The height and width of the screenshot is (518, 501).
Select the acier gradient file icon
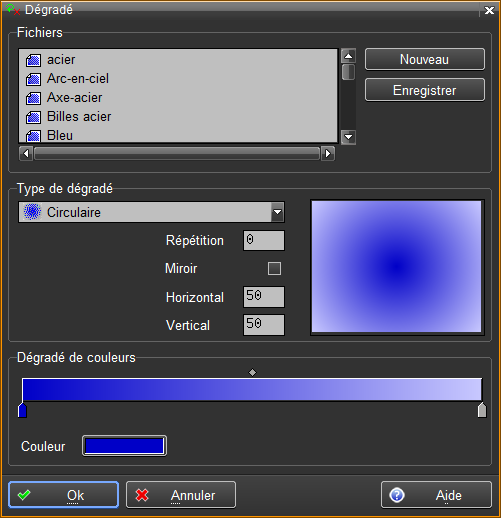[x=33, y=60]
